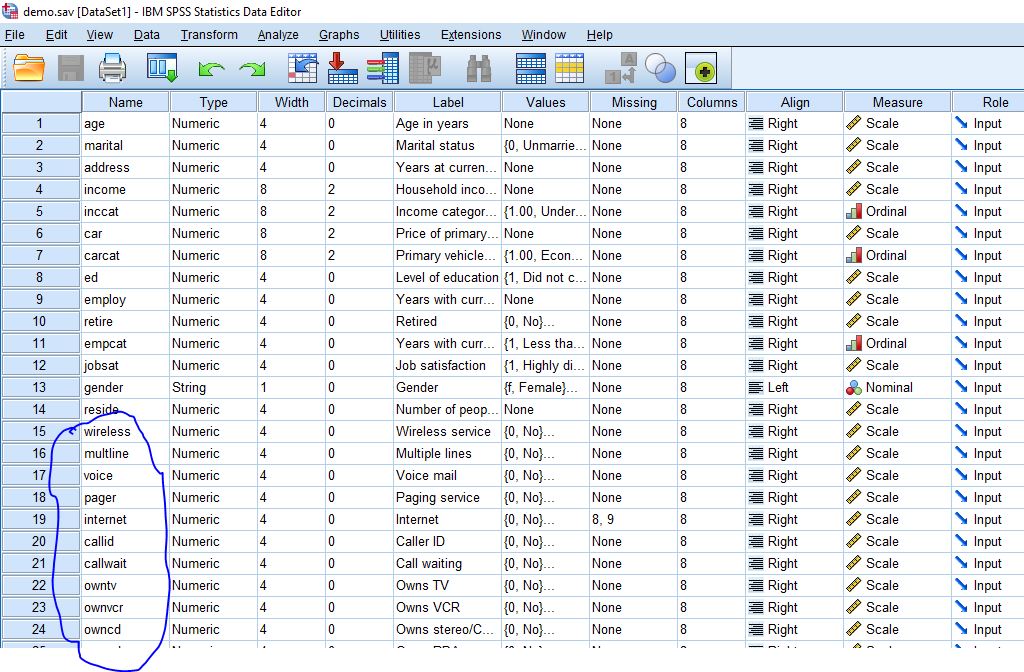Click the Go to Variable red-arrow icon

342,68
